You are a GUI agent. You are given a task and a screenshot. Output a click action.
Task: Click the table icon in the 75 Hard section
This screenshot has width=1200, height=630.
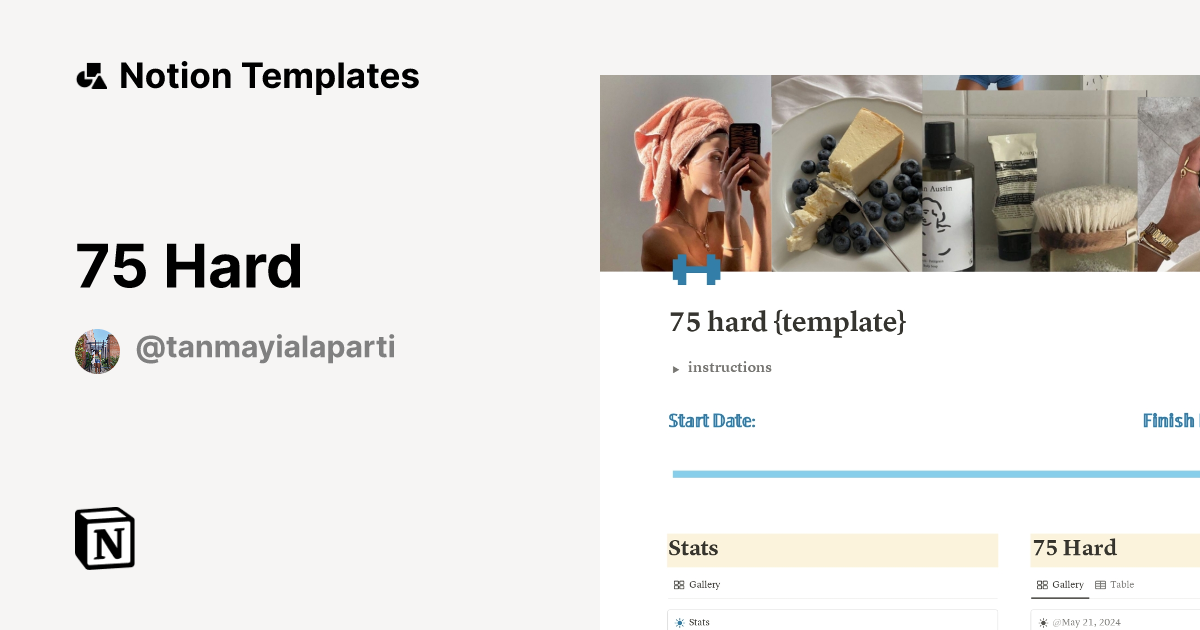coord(1100,585)
